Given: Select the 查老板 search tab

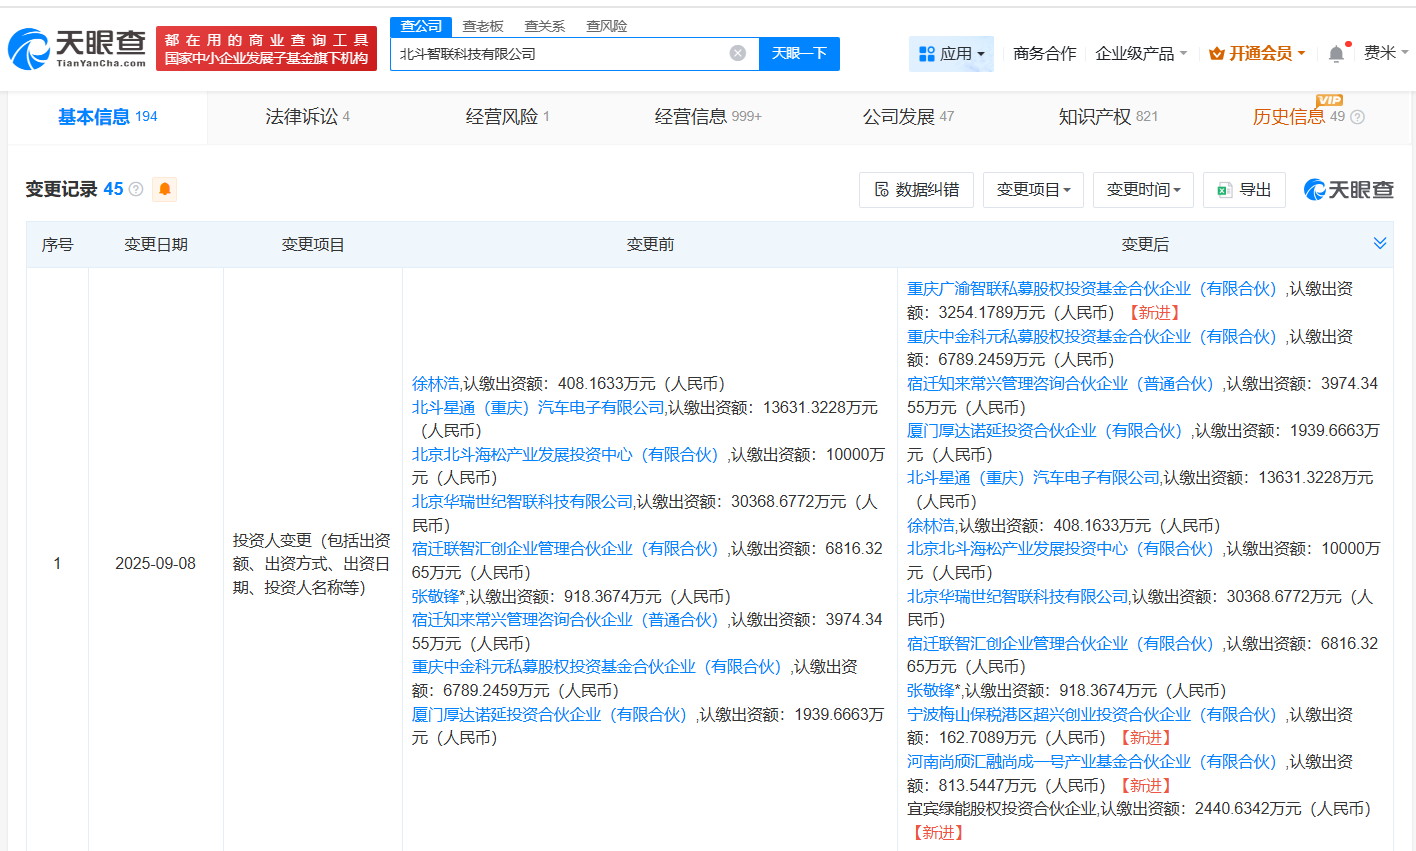Looking at the screenshot, I should coord(481,25).
